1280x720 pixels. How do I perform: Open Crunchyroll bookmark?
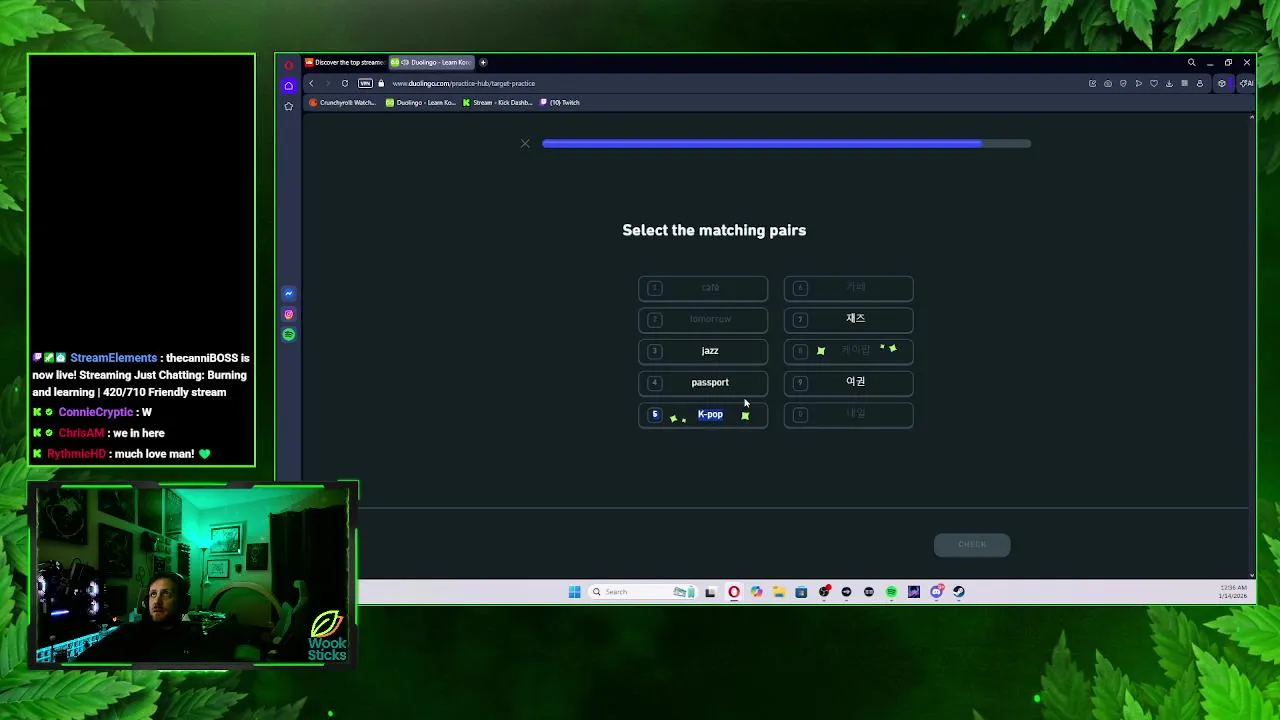(x=342, y=102)
